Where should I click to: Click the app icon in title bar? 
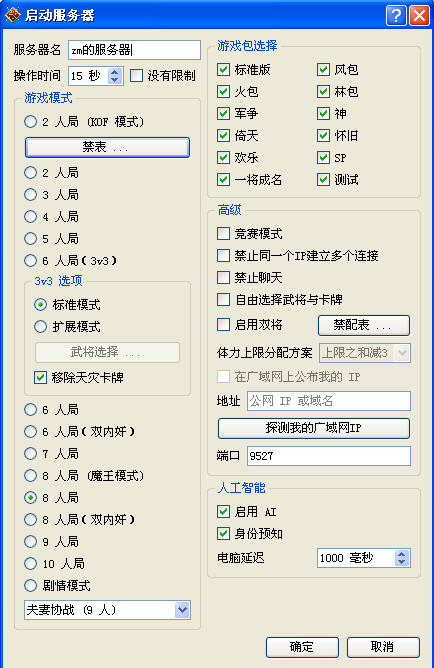[12, 15]
